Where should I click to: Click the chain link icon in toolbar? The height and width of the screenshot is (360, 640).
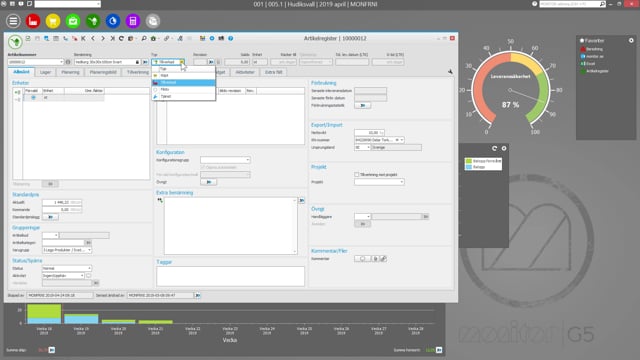pyautogui.click(x=167, y=38)
